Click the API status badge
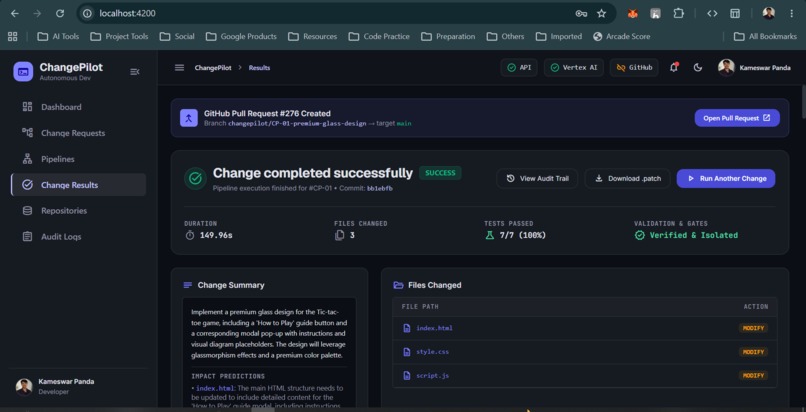Screen dimensions: 806x412 [519, 67]
